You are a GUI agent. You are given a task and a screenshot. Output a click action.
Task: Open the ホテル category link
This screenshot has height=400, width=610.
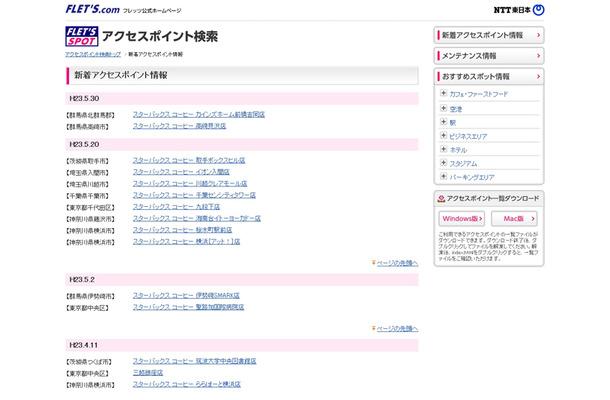pyautogui.click(x=458, y=150)
